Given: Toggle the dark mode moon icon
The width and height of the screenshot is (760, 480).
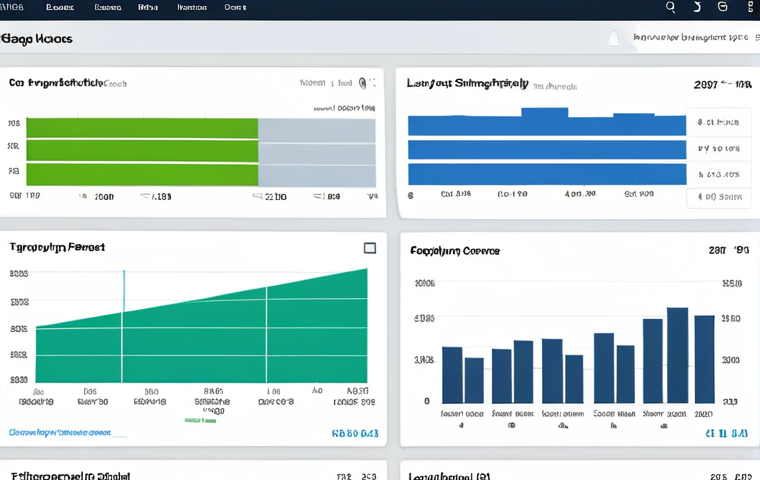Looking at the screenshot, I should tap(697, 7).
